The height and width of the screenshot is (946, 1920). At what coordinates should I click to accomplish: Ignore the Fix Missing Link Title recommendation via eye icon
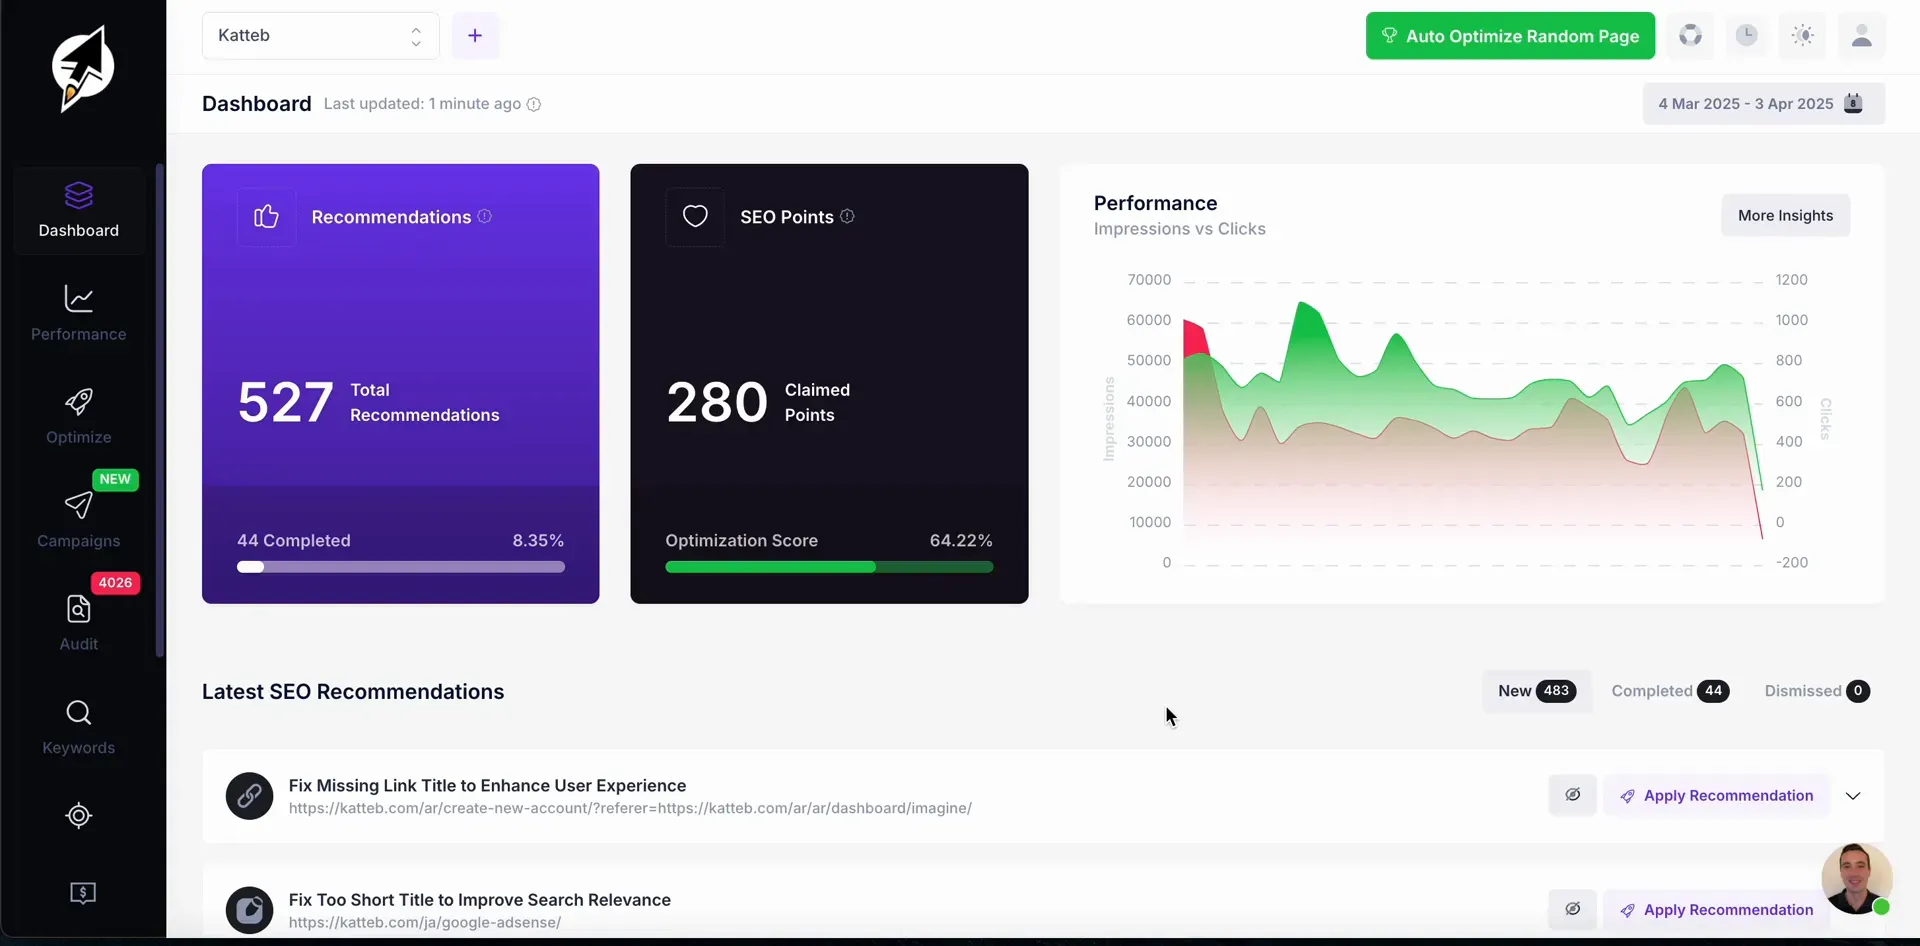(x=1573, y=795)
